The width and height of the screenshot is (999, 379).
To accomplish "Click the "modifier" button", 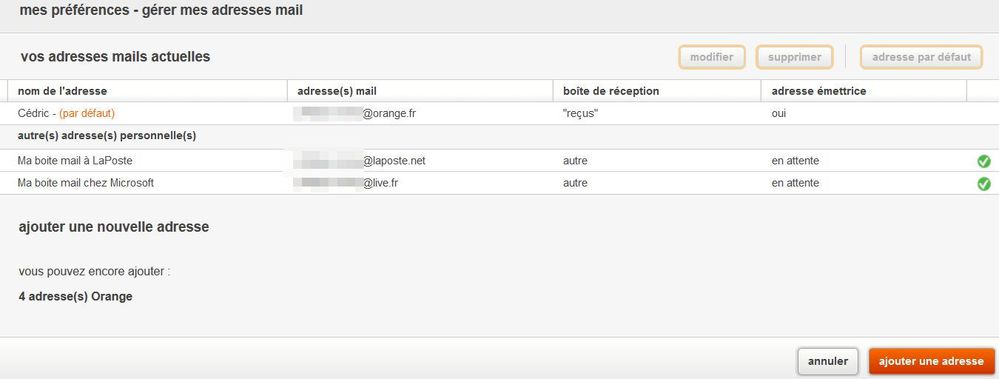I will (x=712, y=57).
